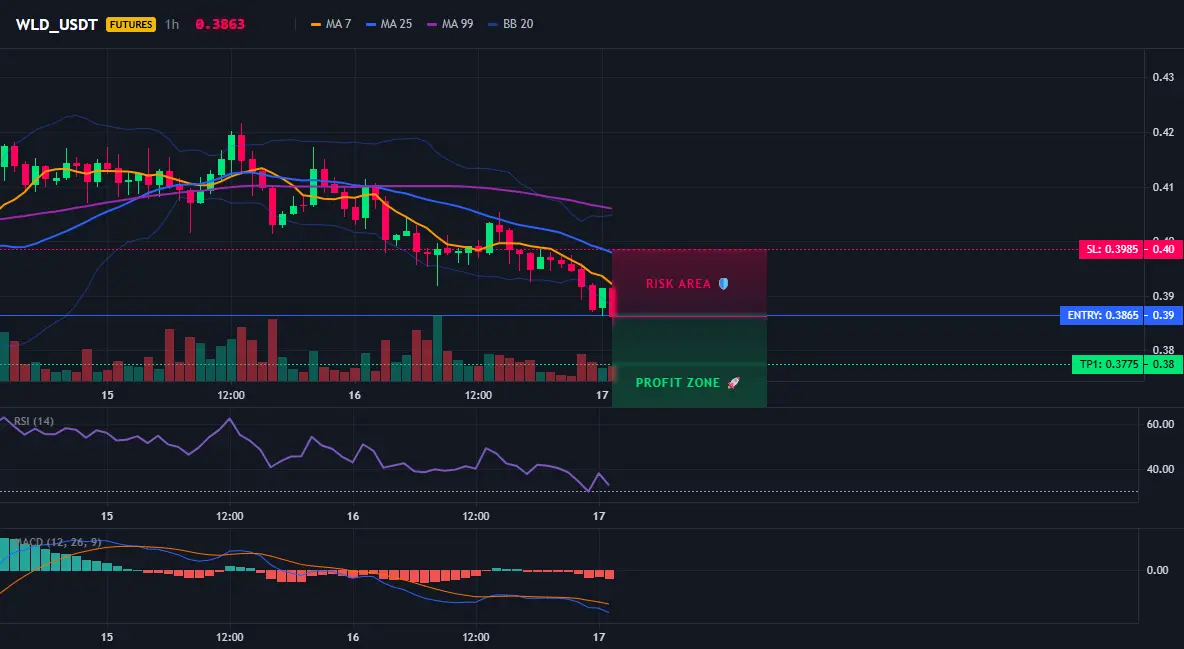This screenshot has height=649, width=1184.
Task: Click the 0.43 price axis value
Action: tap(1163, 77)
